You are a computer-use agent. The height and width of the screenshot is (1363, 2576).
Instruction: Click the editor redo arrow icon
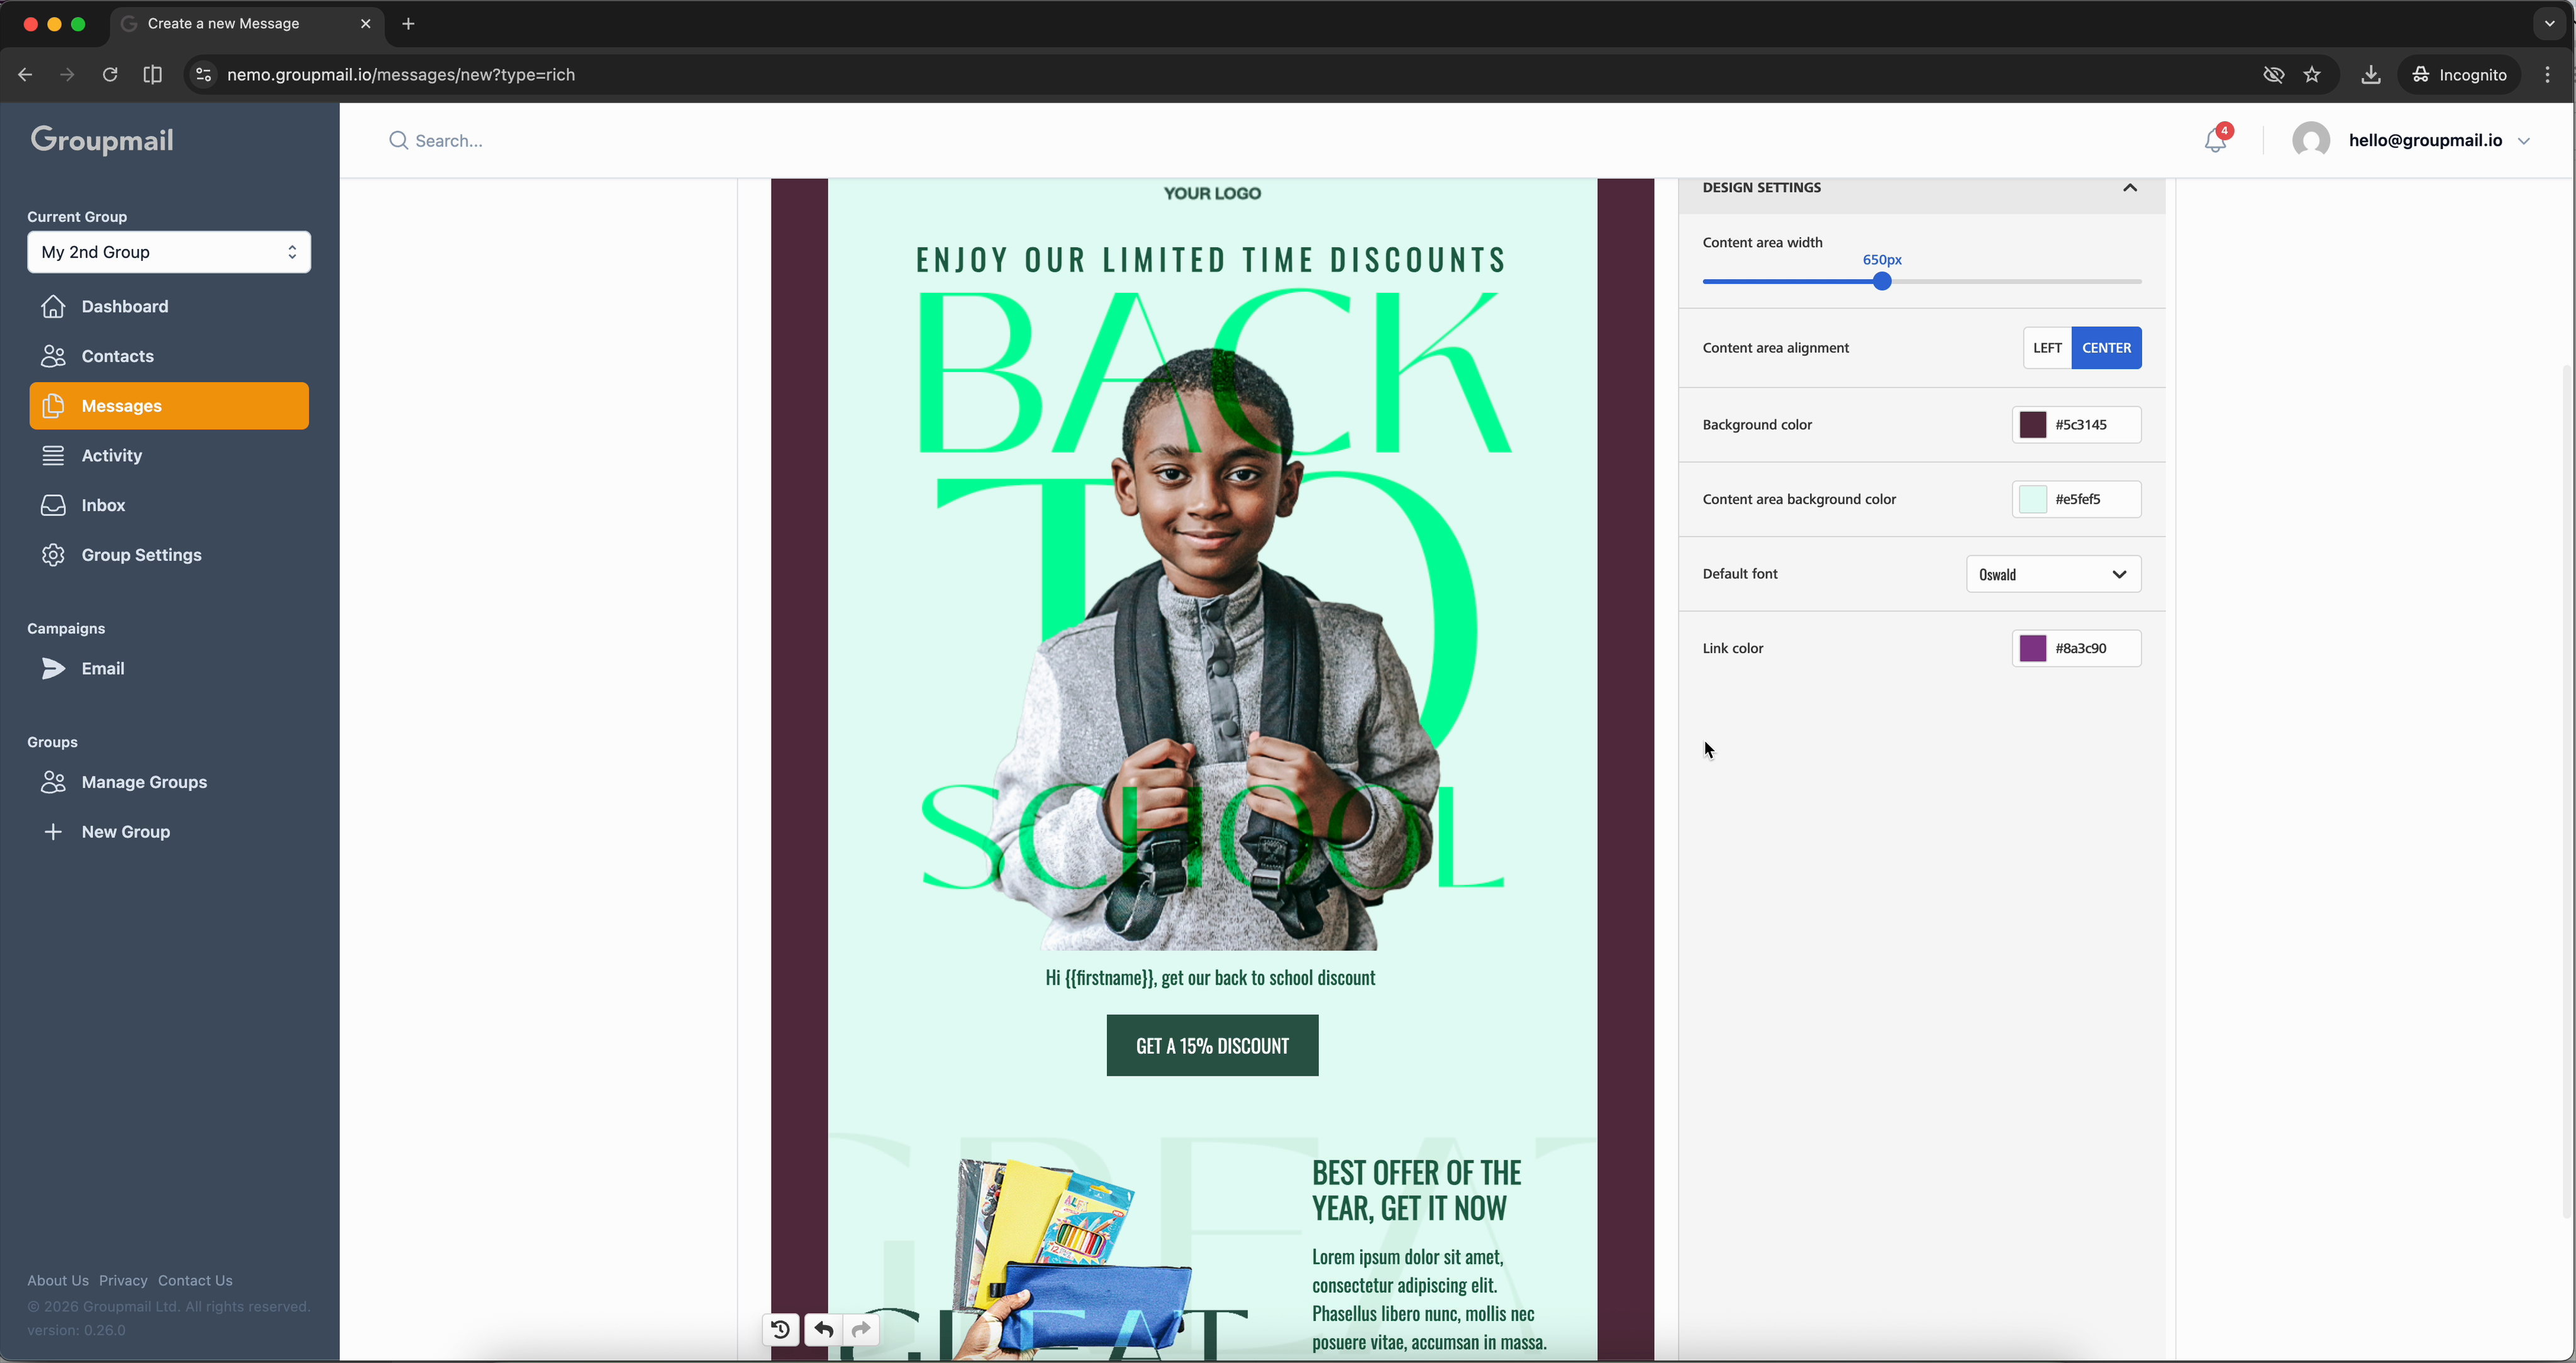tap(861, 1329)
